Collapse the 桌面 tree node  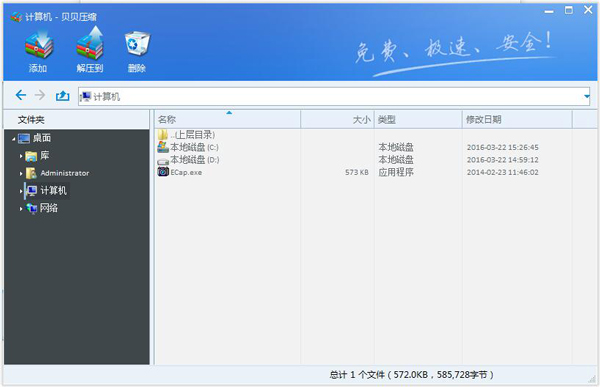(x=14, y=139)
